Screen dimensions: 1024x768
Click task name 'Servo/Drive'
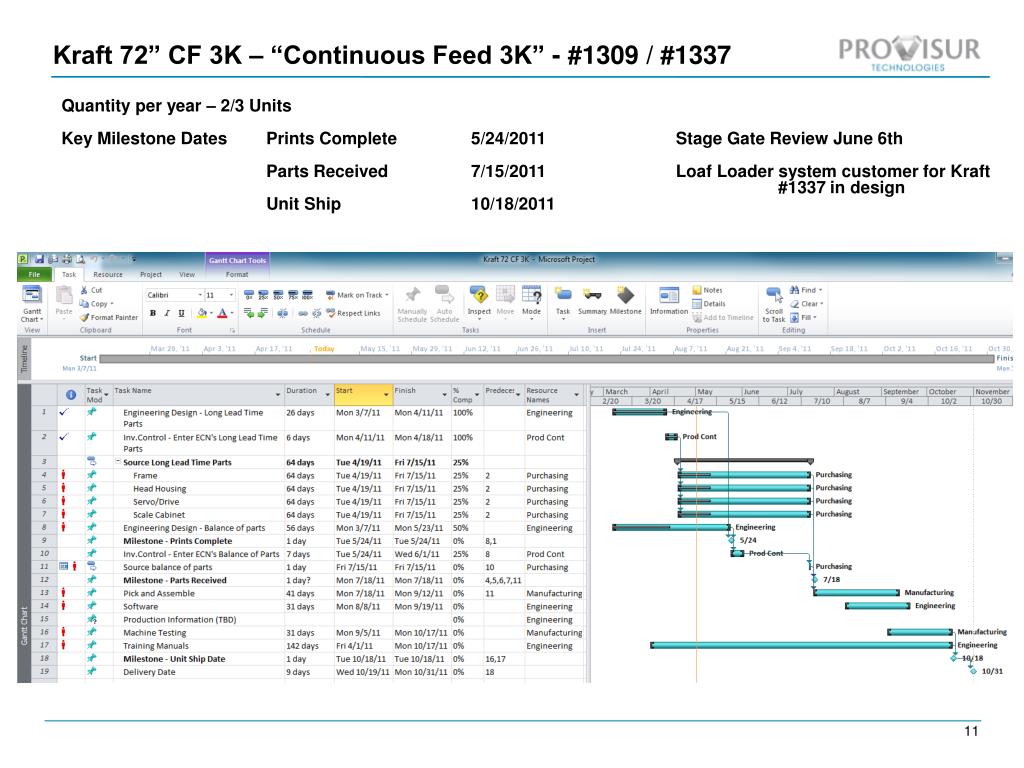(x=156, y=502)
